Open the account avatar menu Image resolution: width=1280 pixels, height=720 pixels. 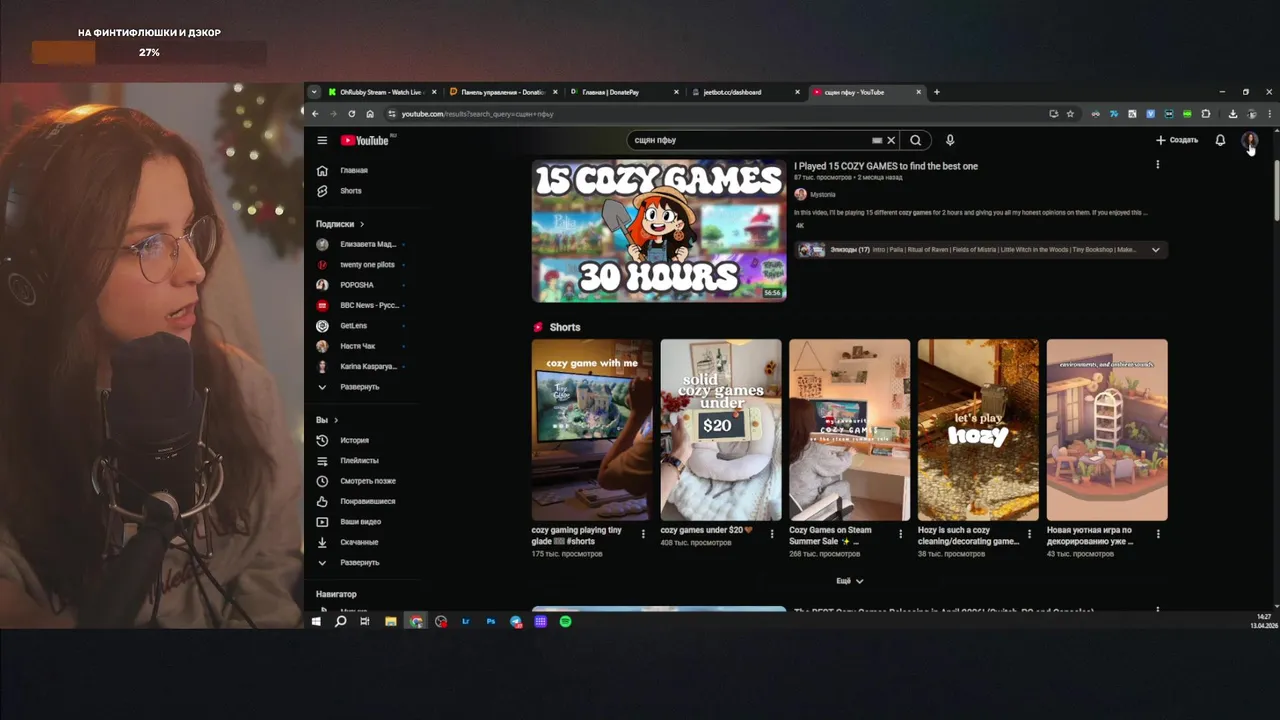pos(1249,140)
